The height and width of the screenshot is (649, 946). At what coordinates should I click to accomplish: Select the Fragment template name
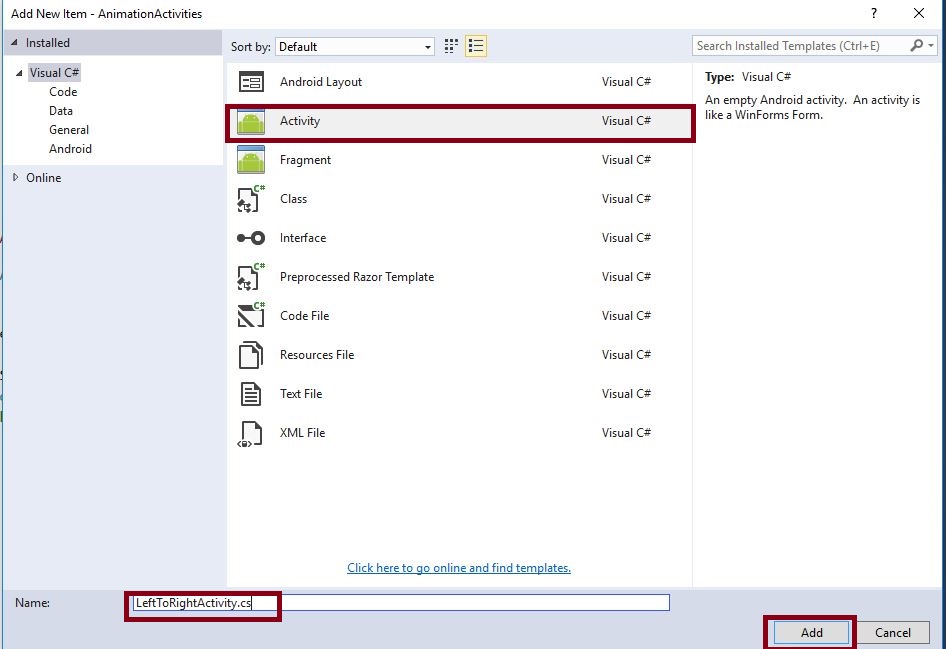(305, 160)
